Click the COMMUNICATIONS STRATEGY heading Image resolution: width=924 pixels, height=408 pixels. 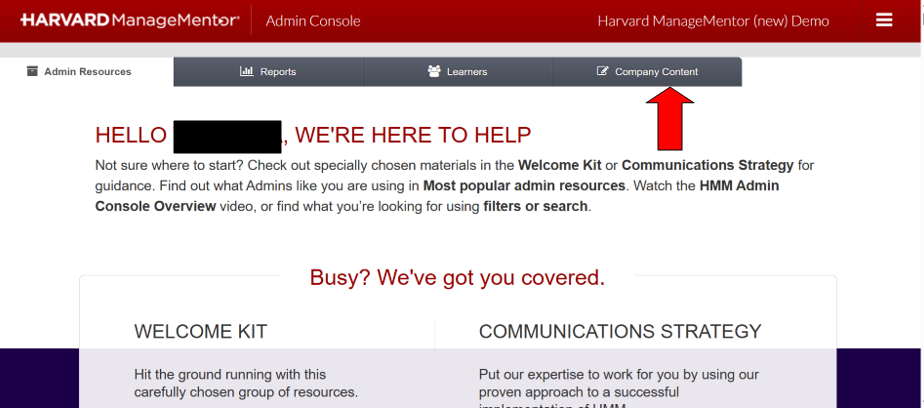[x=620, y=331]
